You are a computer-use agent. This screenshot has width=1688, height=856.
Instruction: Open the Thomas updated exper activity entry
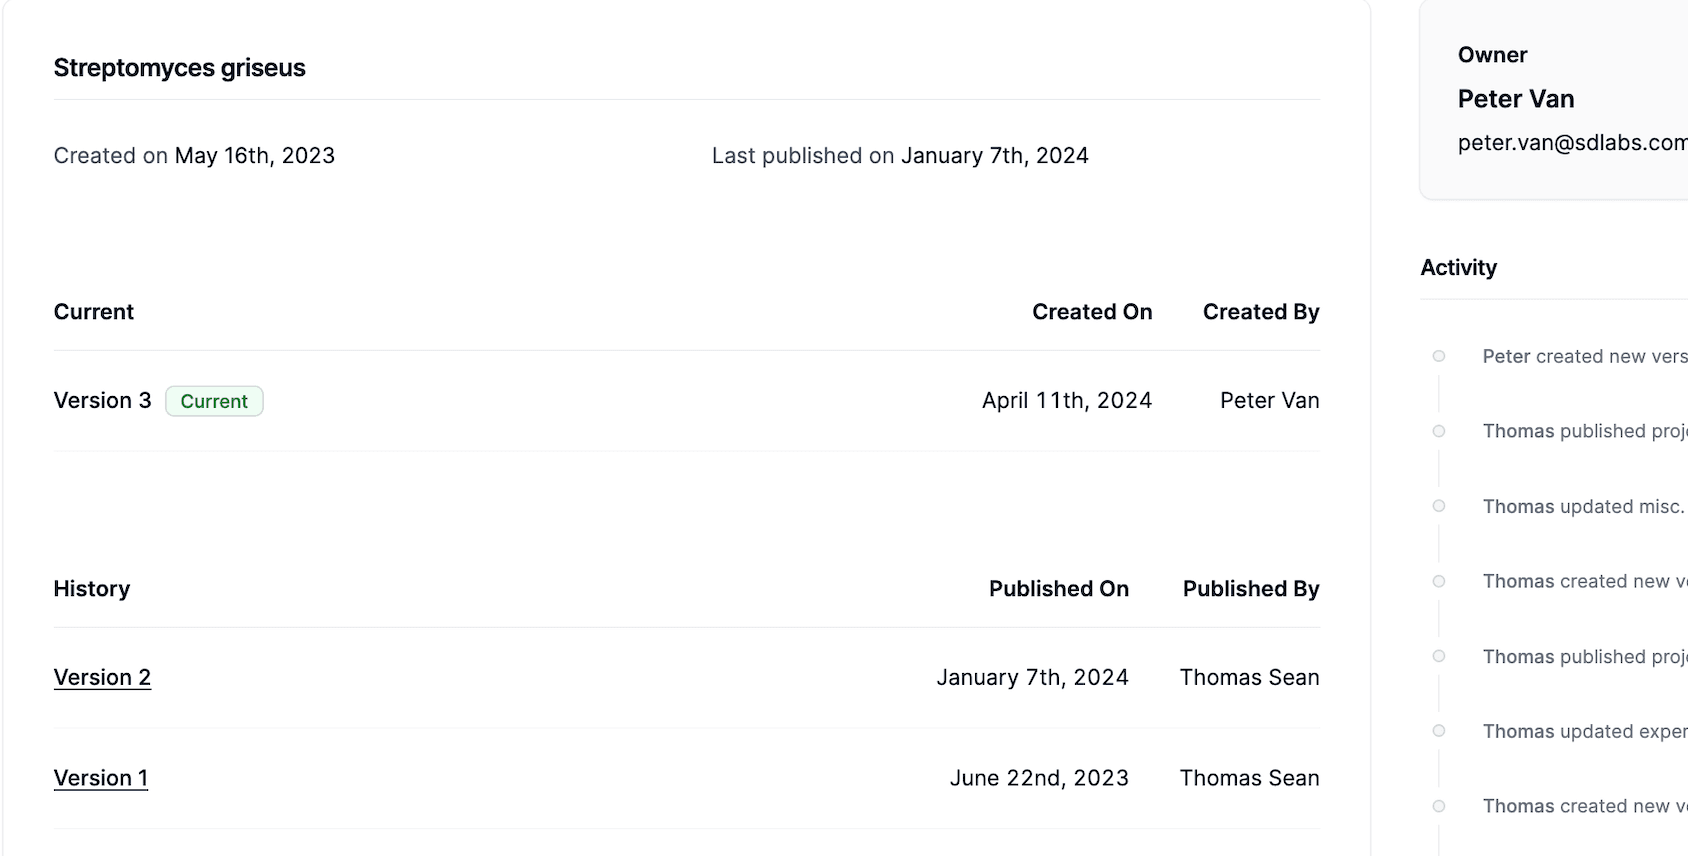coord(1584,731)
